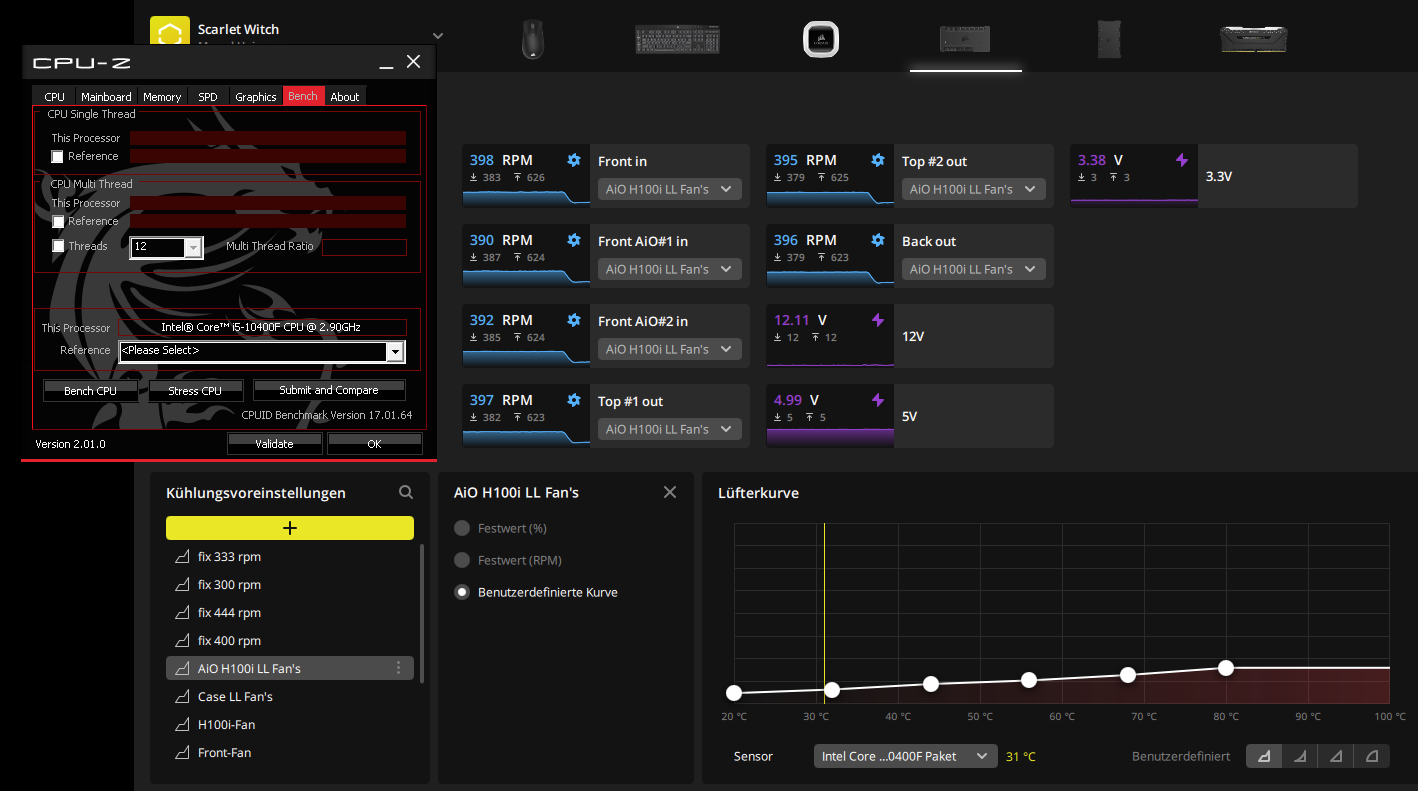Click the fan curve point at 20 °C
This screenshot has width=1418, height=791.
tap(734, 693)
